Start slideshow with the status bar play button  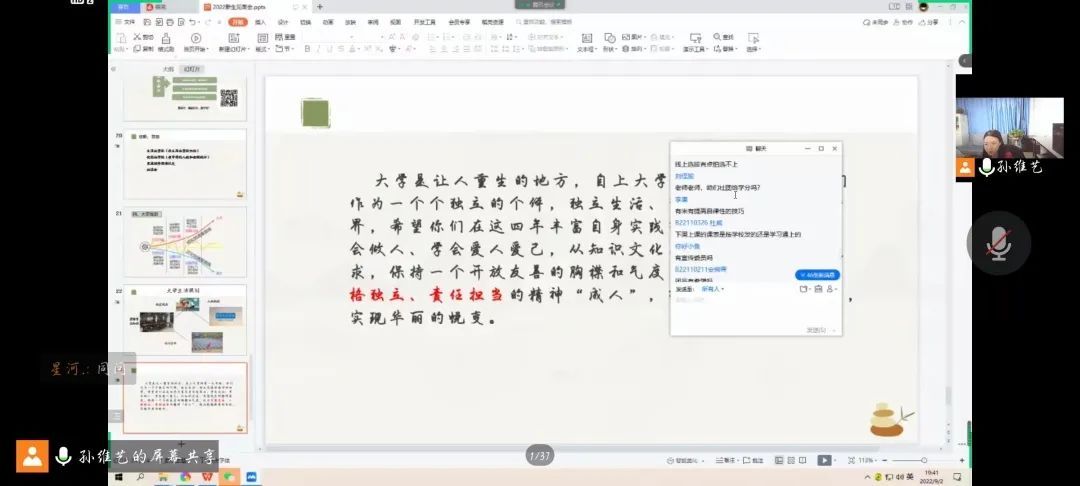824,460
